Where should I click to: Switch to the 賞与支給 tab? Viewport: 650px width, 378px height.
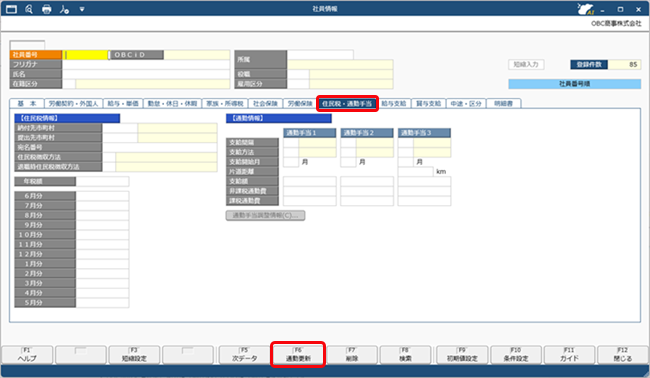click(429, 103)
